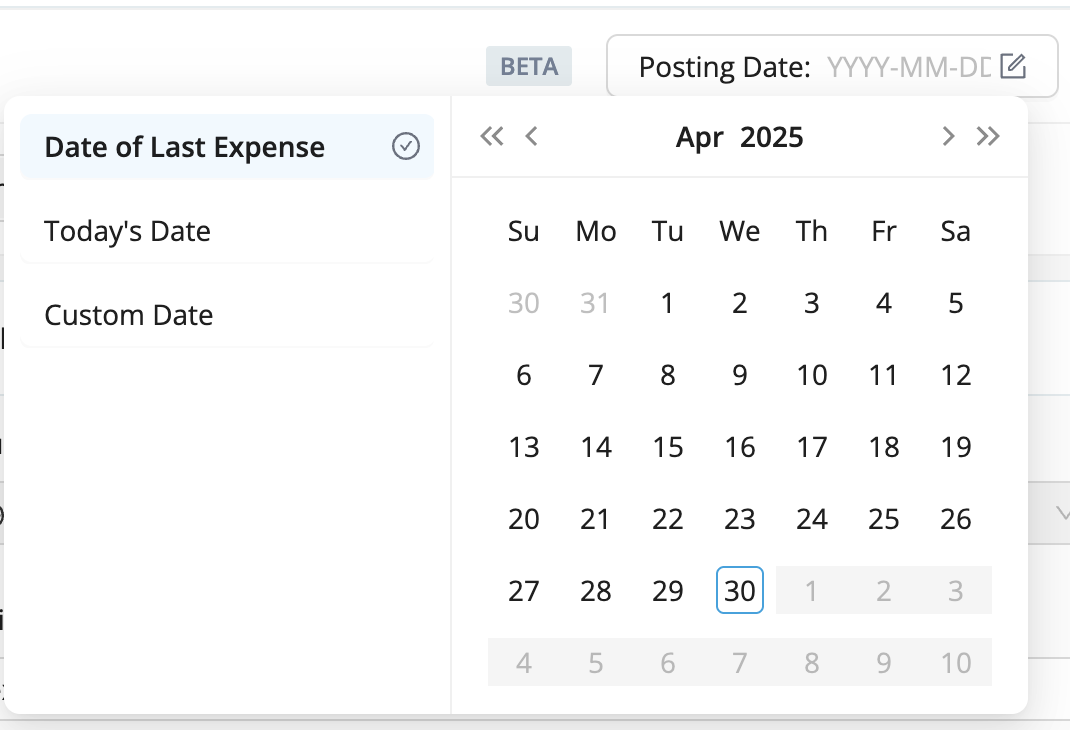The image size is (1070, 730).
Task: Select April 30 in the calendar
Action: click(740, 591)
